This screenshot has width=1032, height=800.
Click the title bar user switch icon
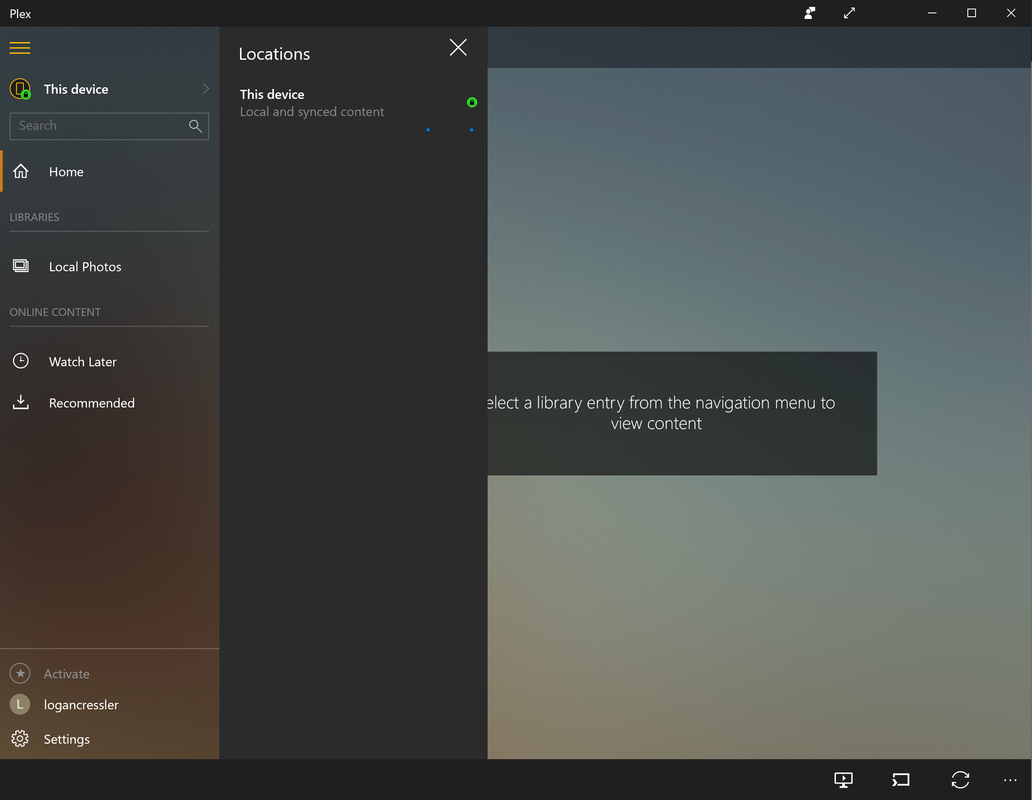coord(810,13)
